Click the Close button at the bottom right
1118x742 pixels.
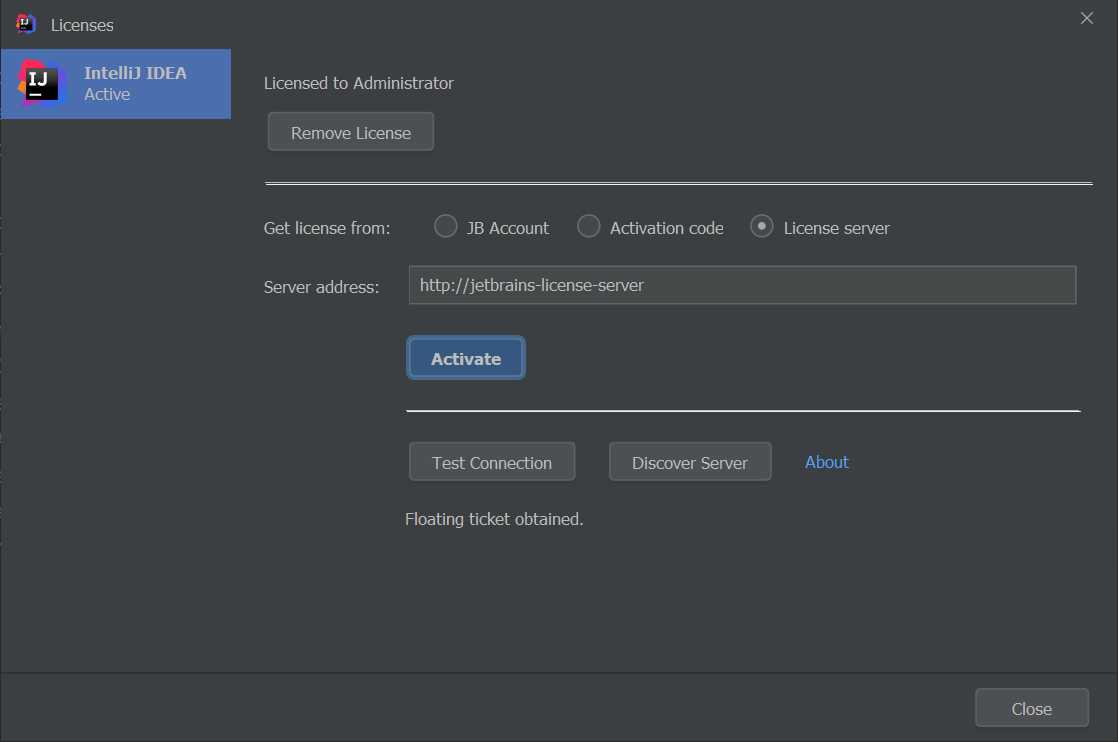click(1031, 708)
